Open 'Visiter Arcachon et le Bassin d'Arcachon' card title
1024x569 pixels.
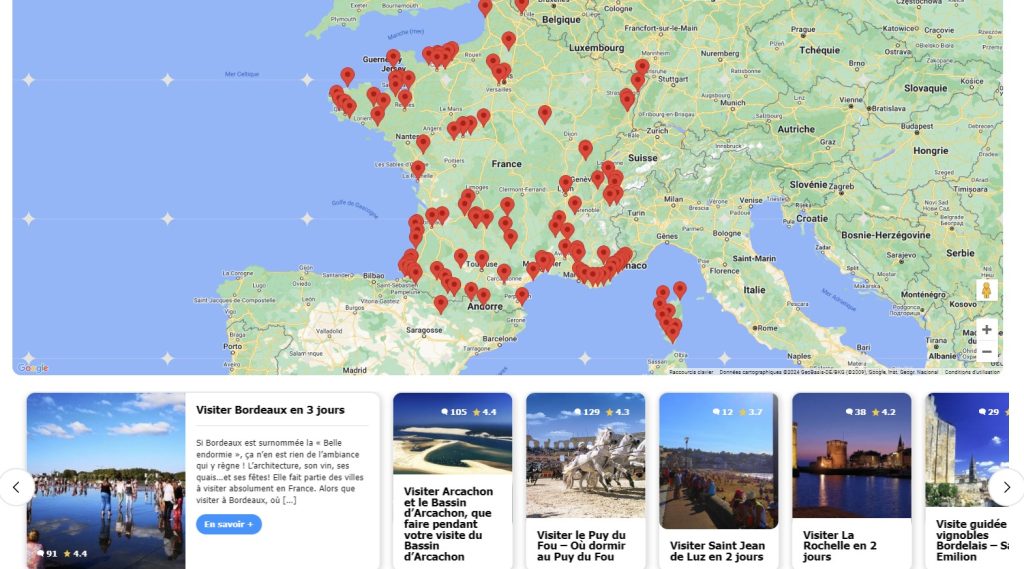(449, 524)
